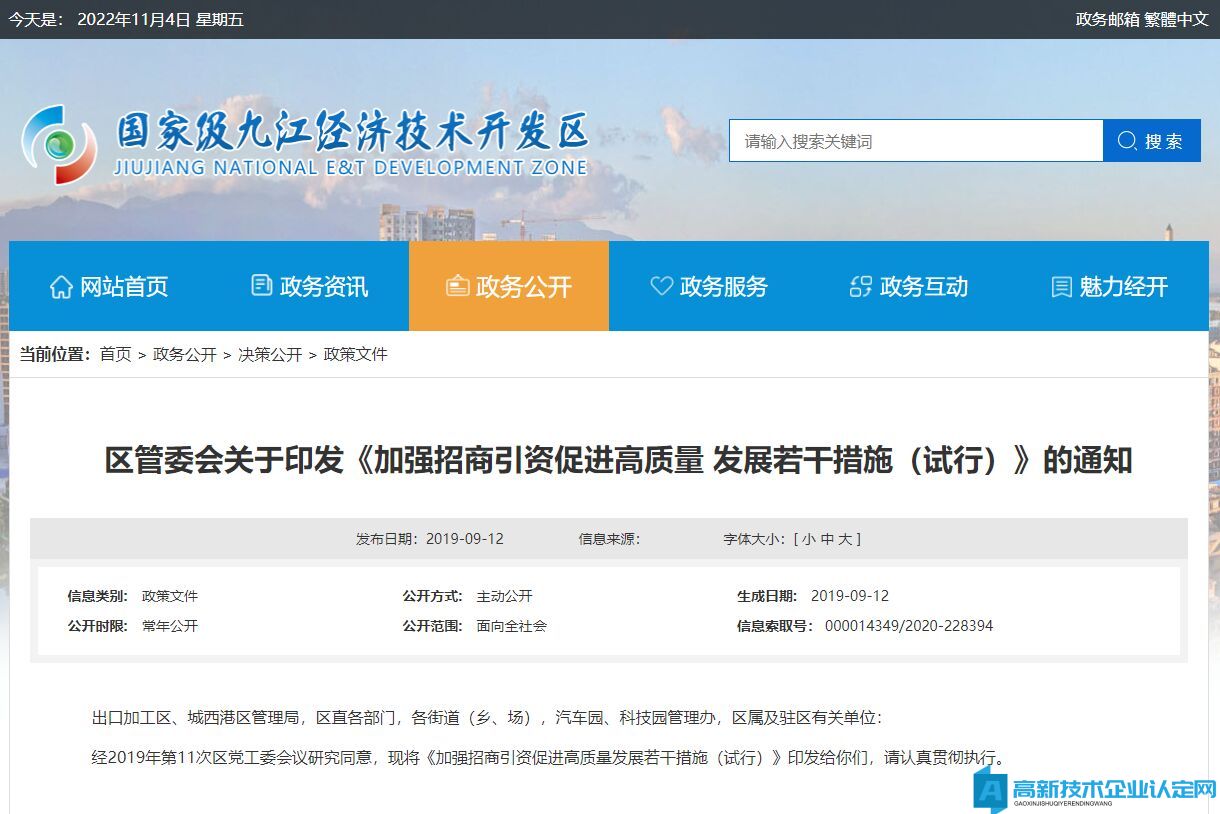Focus the search keyword input field
Image resolution: width=1220 pixels, height=814 pixels.
point(915,141)
